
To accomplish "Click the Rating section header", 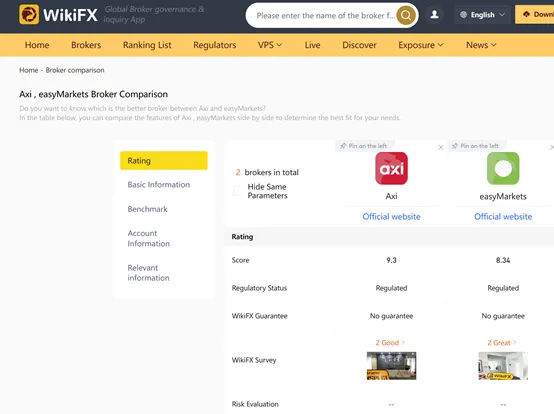I will [x=242, y=237].
